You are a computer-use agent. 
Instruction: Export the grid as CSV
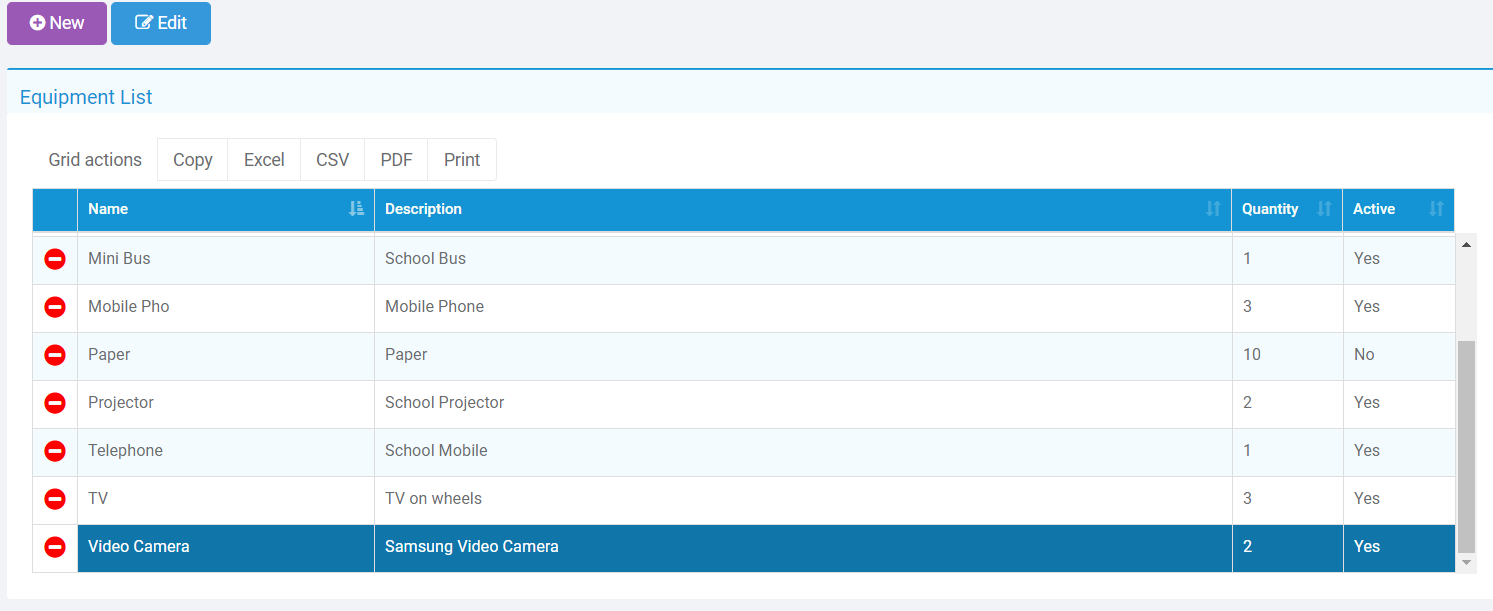[332, 160]
